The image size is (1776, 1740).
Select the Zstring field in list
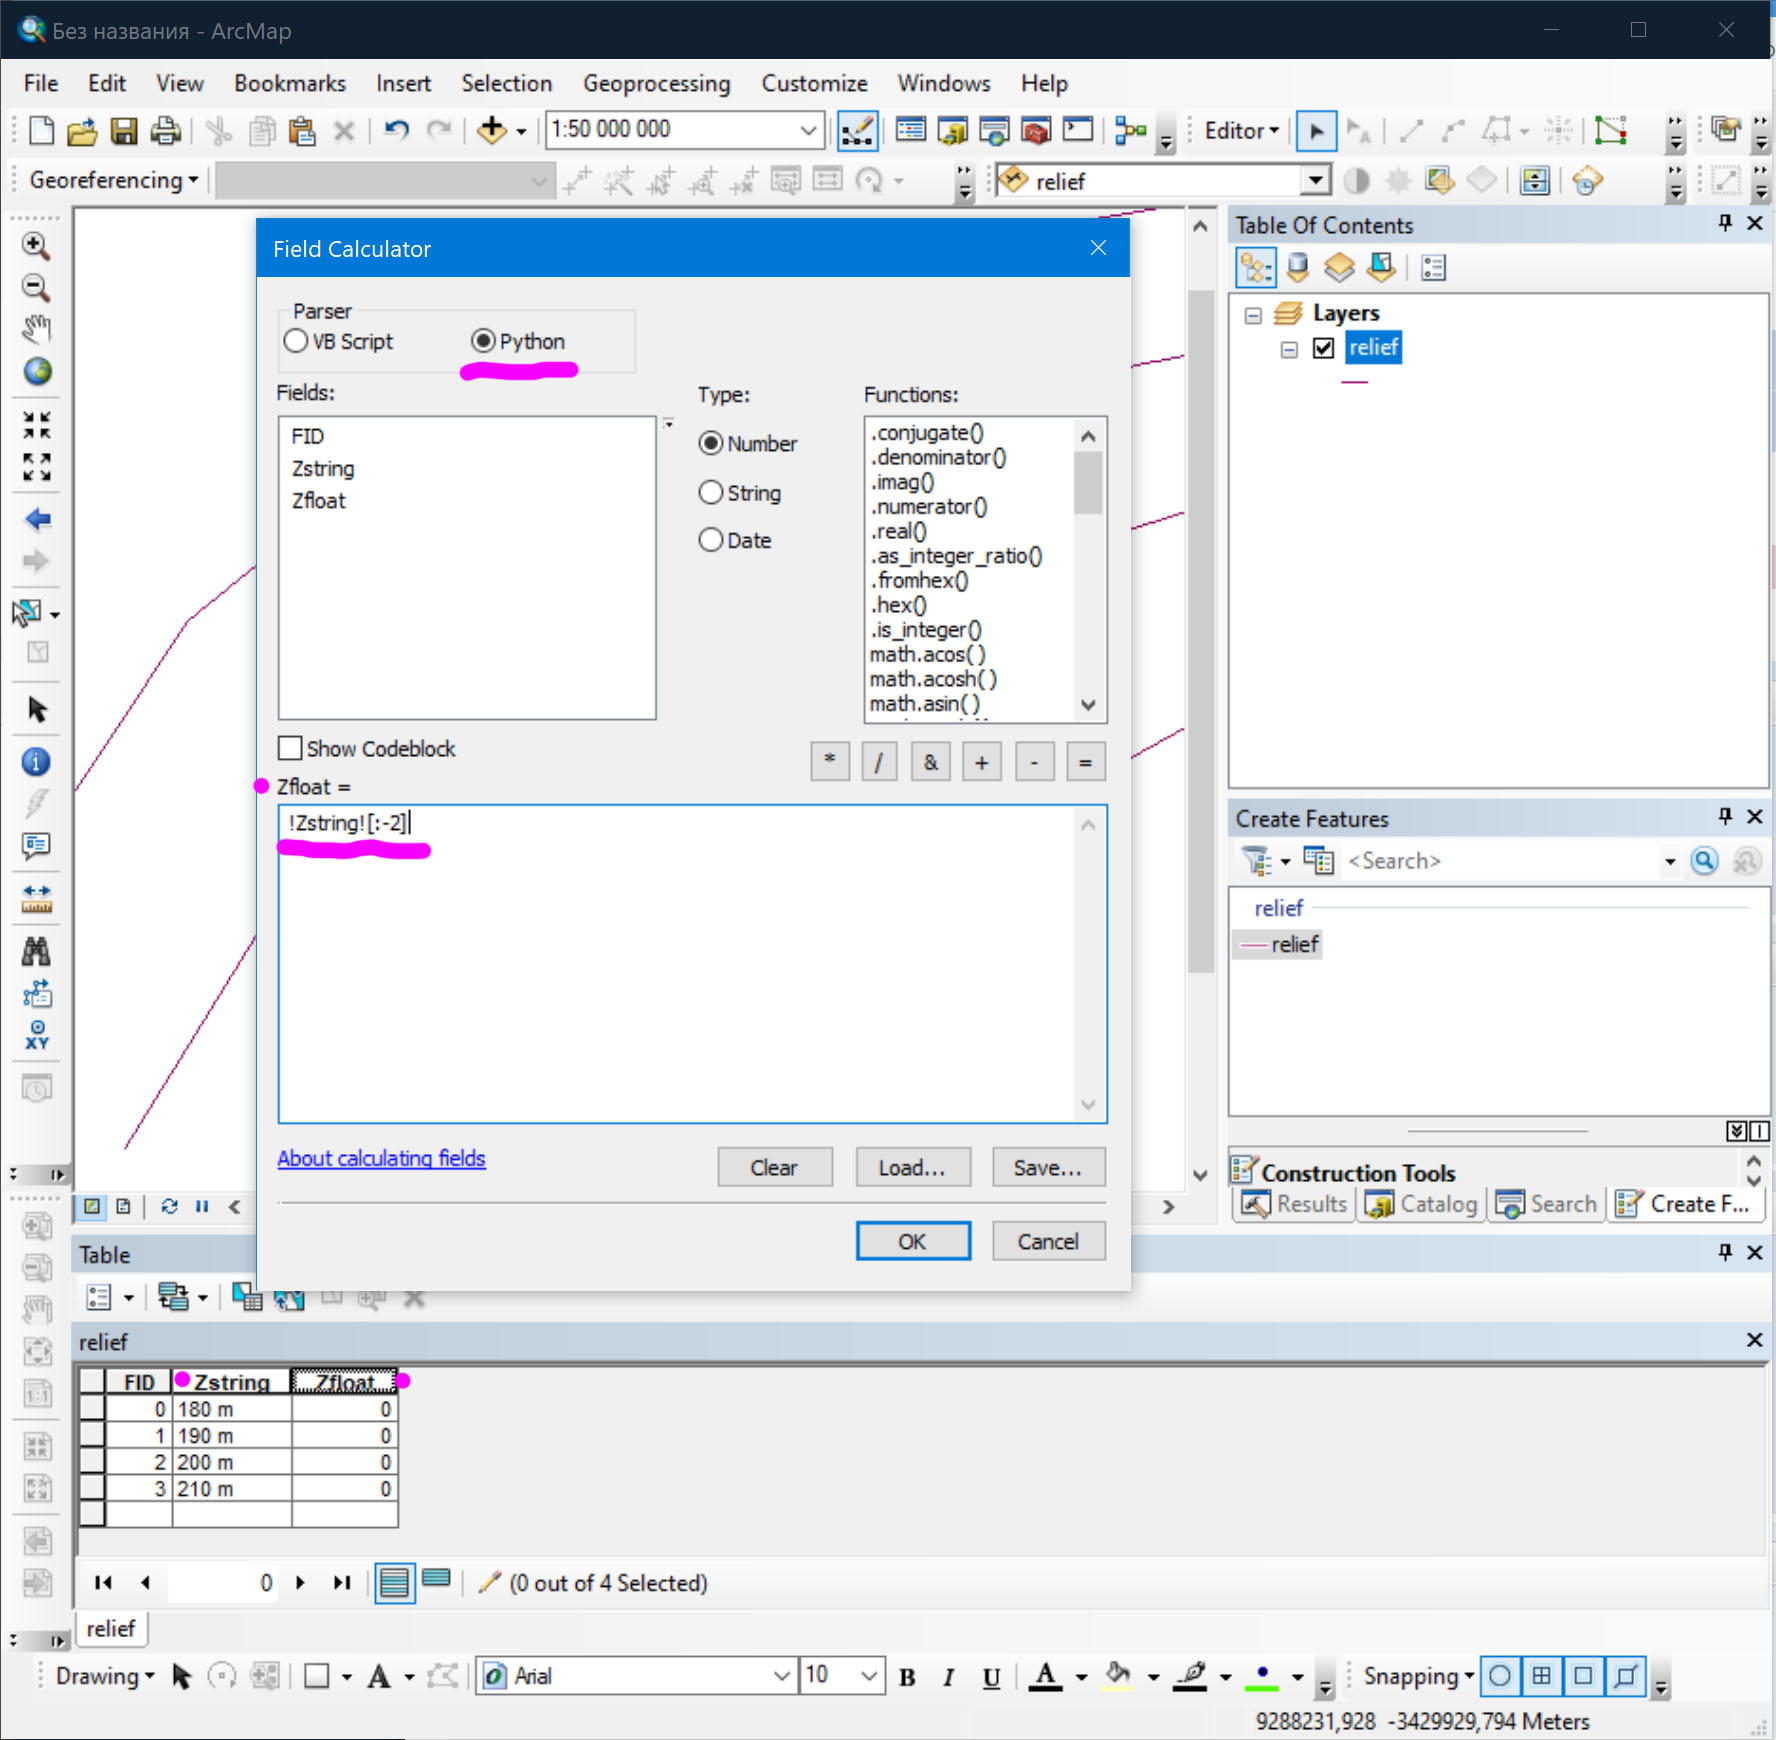323,469
